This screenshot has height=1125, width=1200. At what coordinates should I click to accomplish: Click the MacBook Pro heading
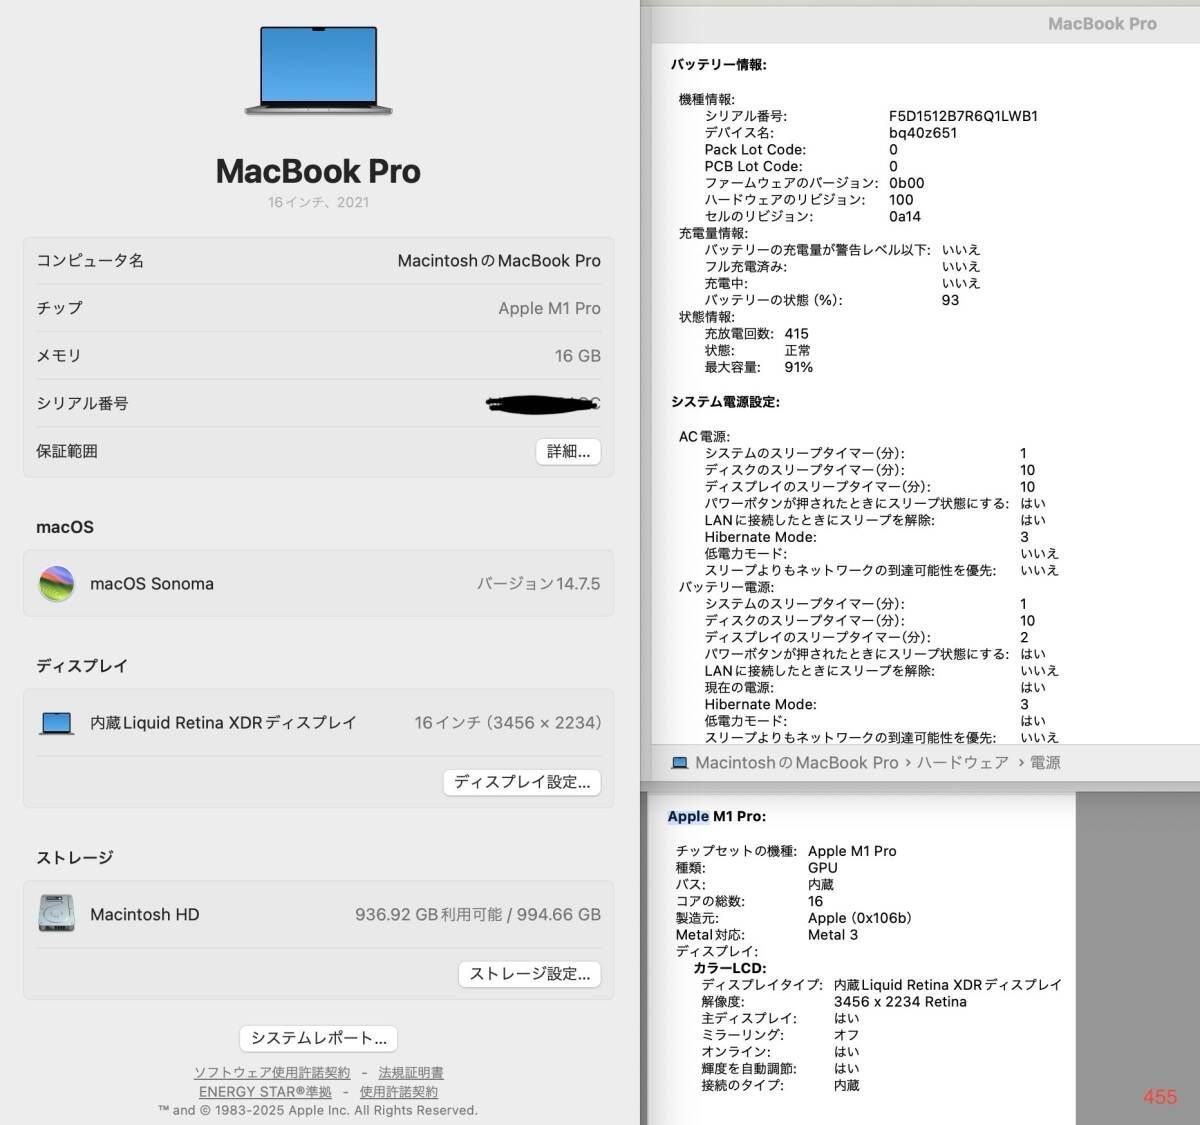tap(318, 172)
